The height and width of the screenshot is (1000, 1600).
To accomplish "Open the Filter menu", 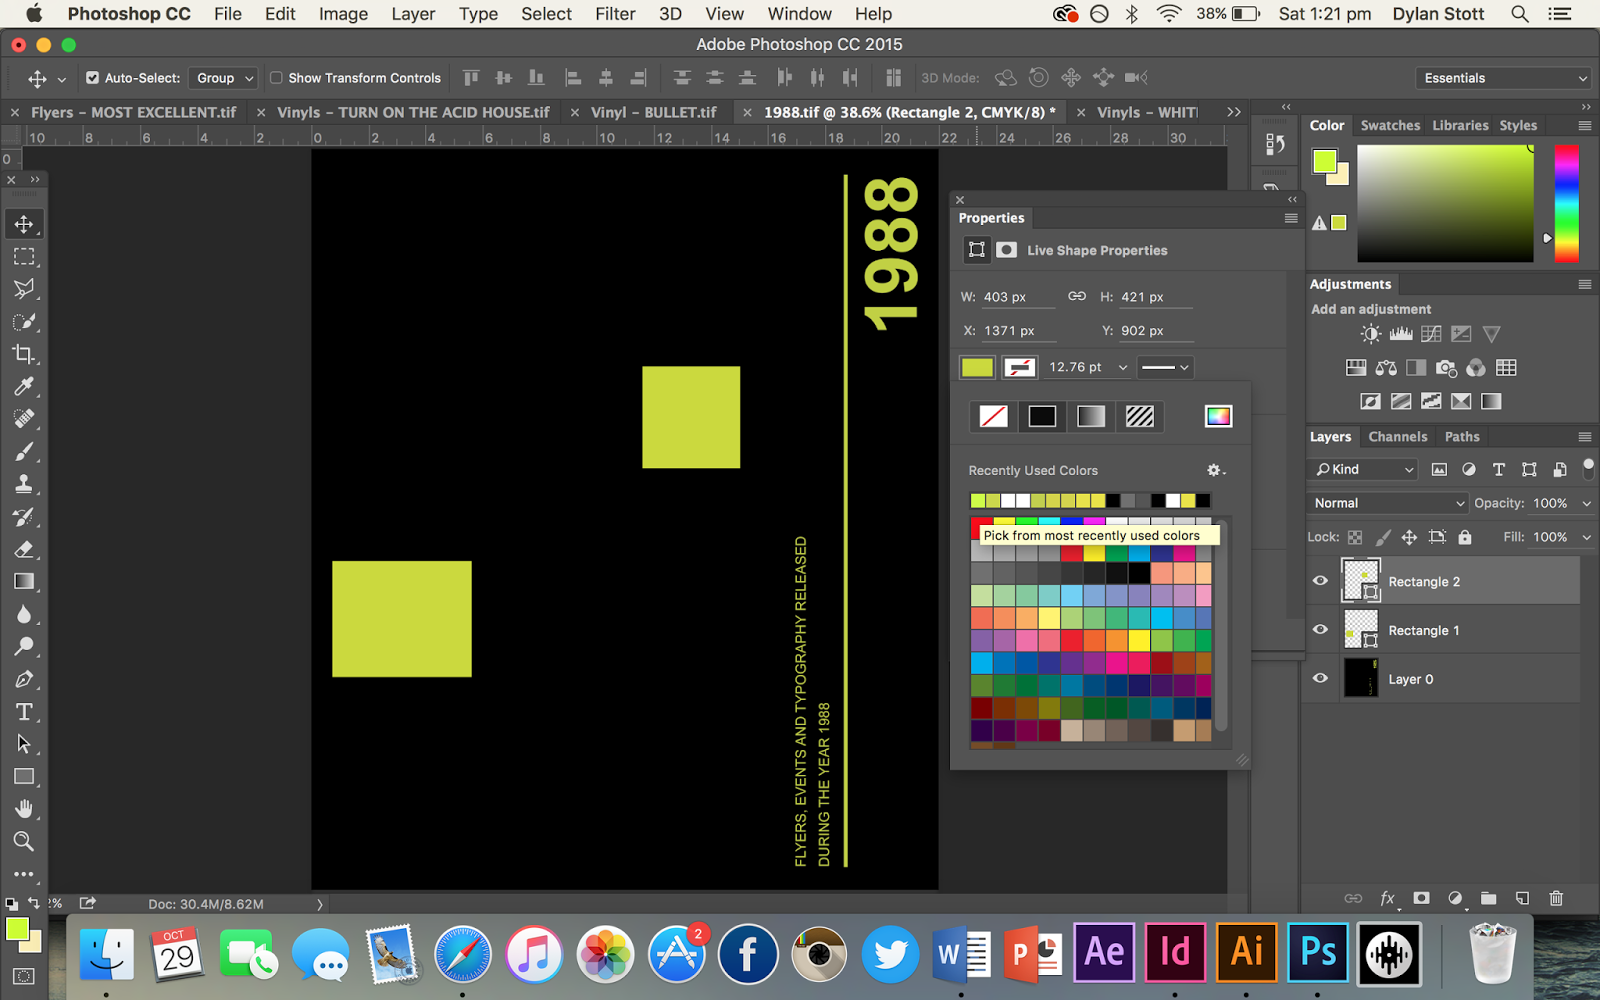I will [x=614, y=14].
